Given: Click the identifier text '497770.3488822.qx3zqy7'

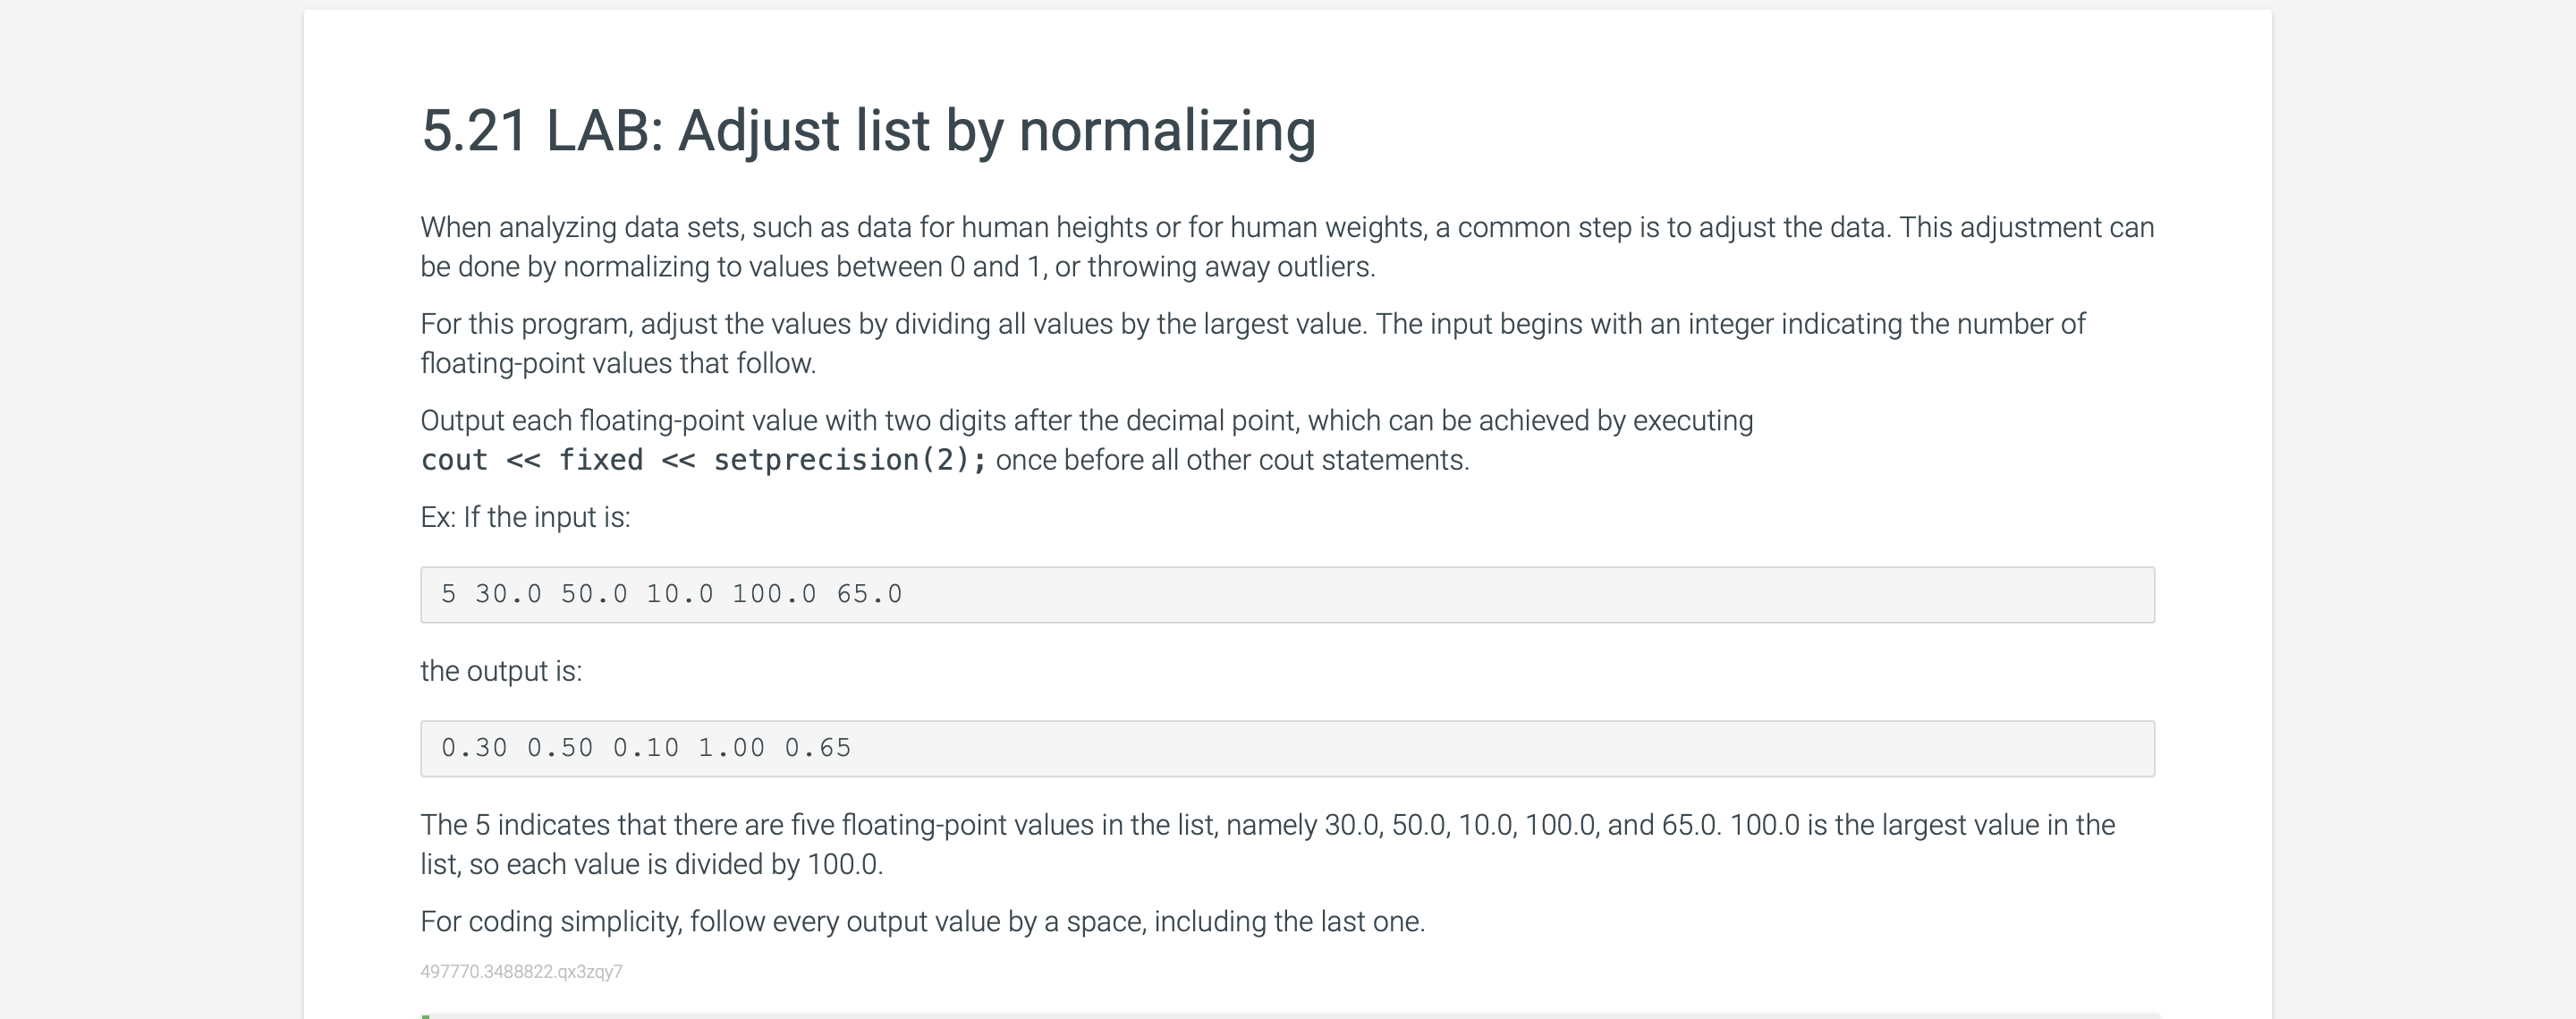Looking at the screenshot, I should 521,972.
